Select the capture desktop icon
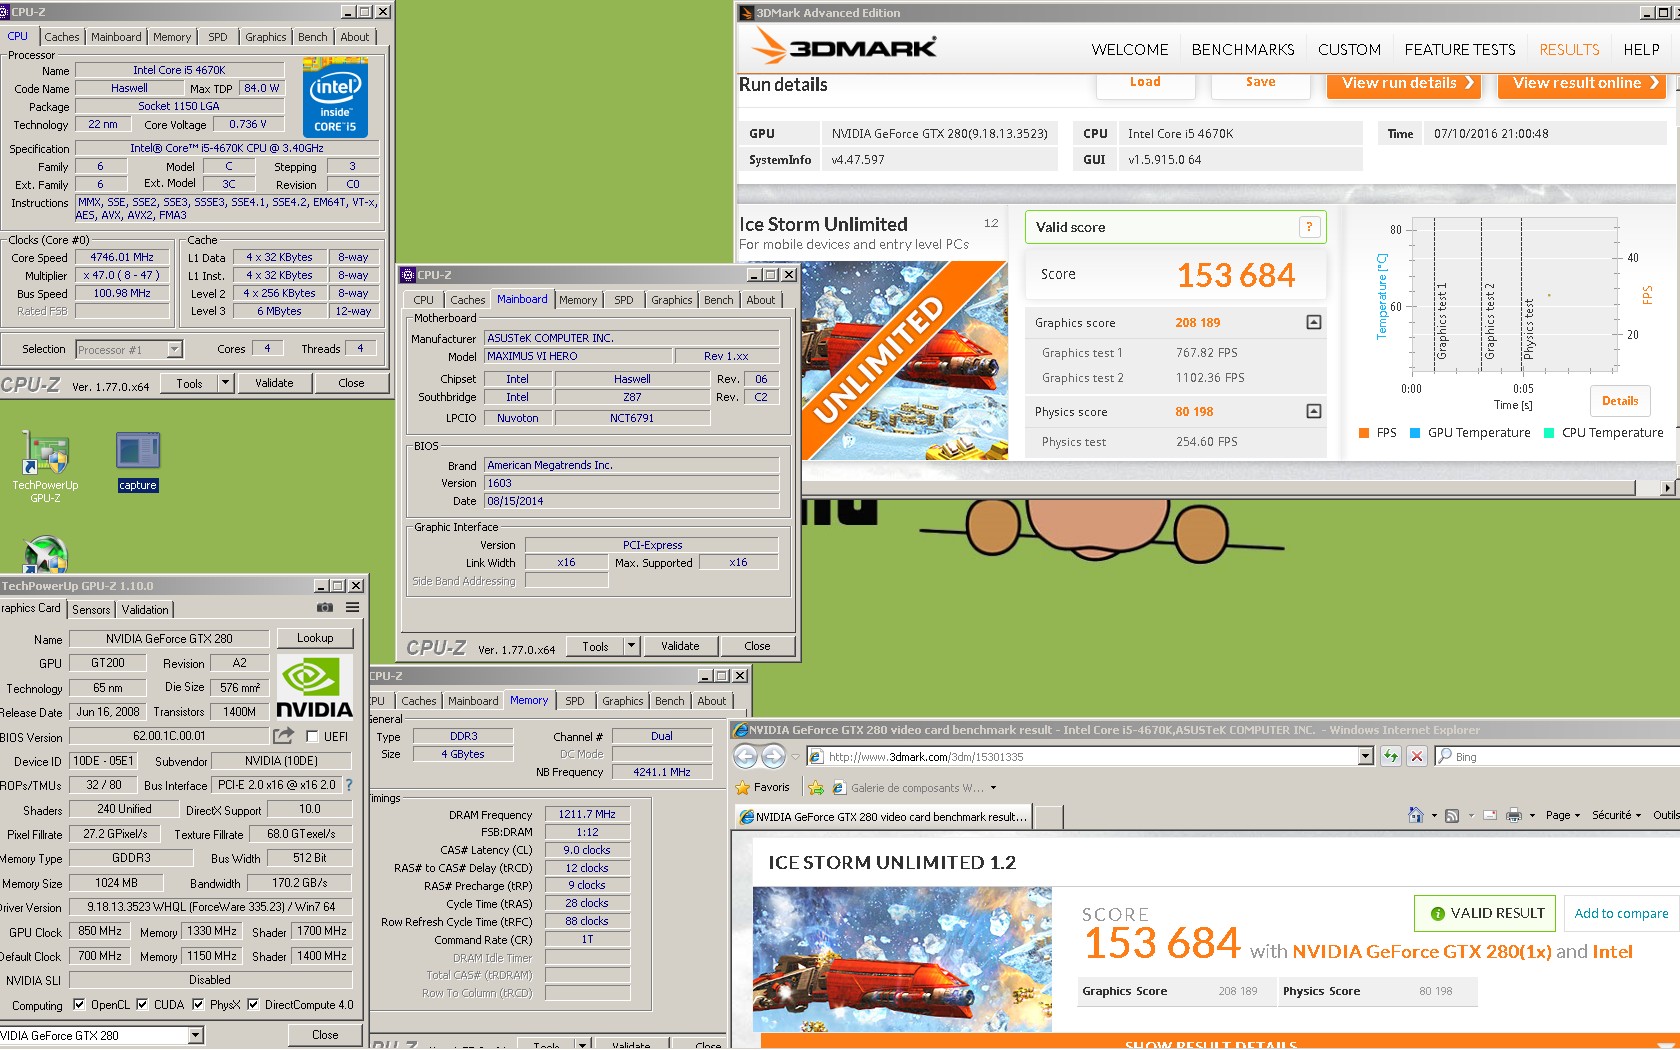The image size is (1680, 1050). pos(138,462)
